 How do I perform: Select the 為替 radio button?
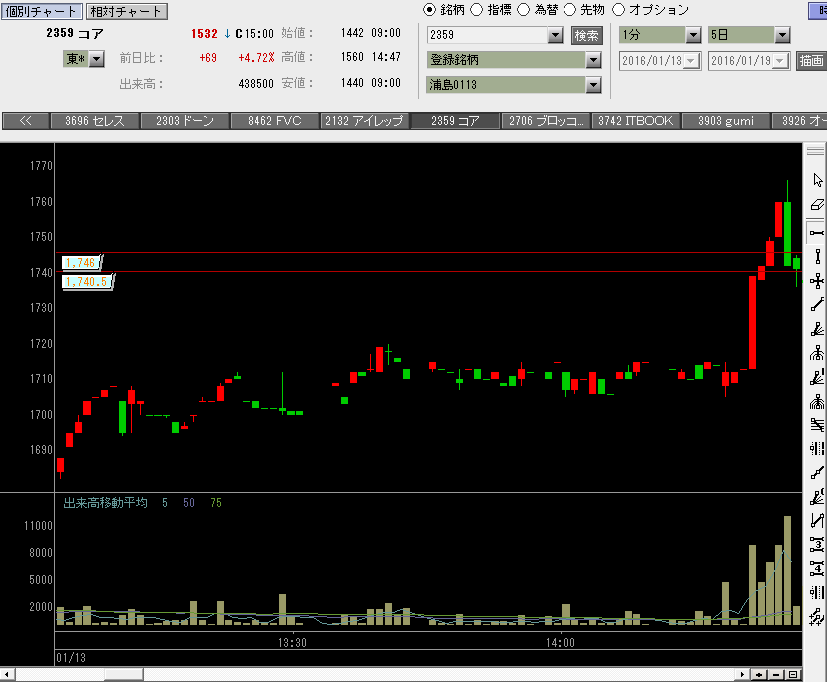click(523, 9)
